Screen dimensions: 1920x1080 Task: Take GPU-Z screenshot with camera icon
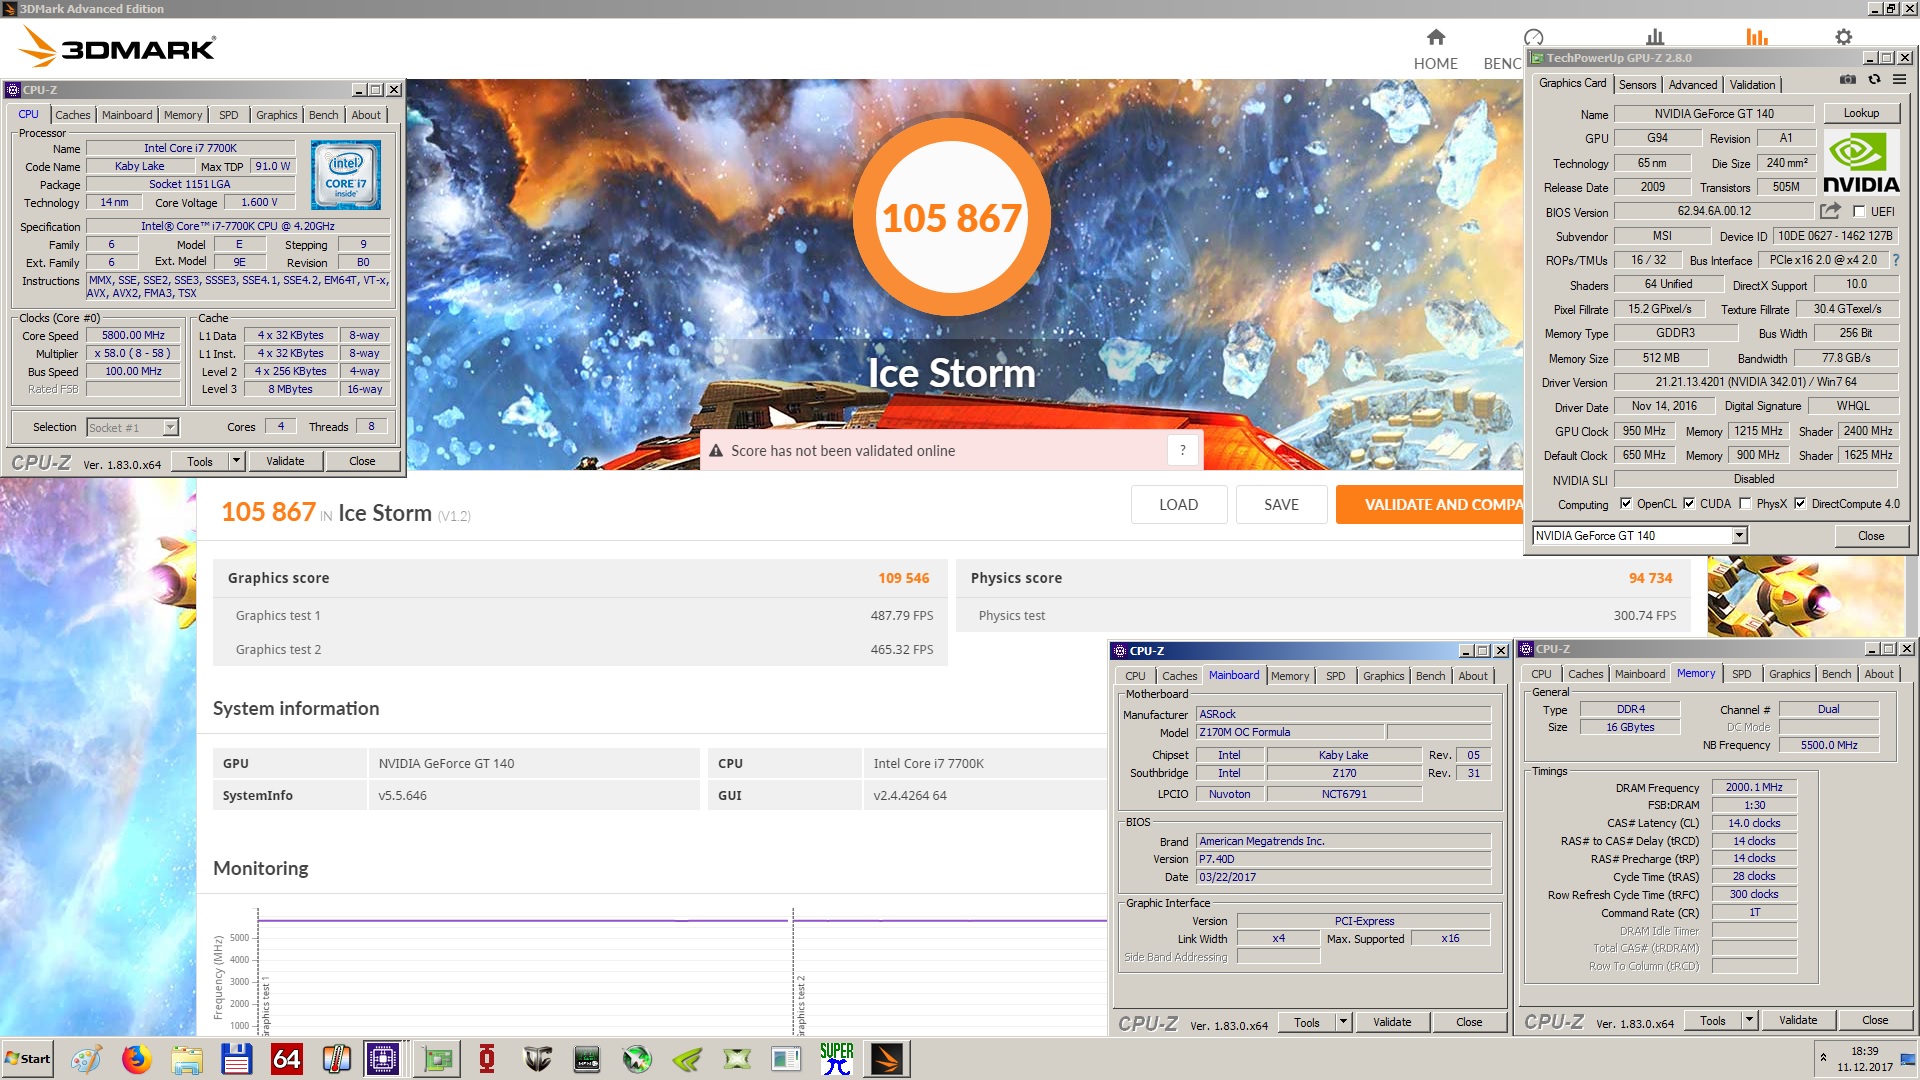(1848, 80)
